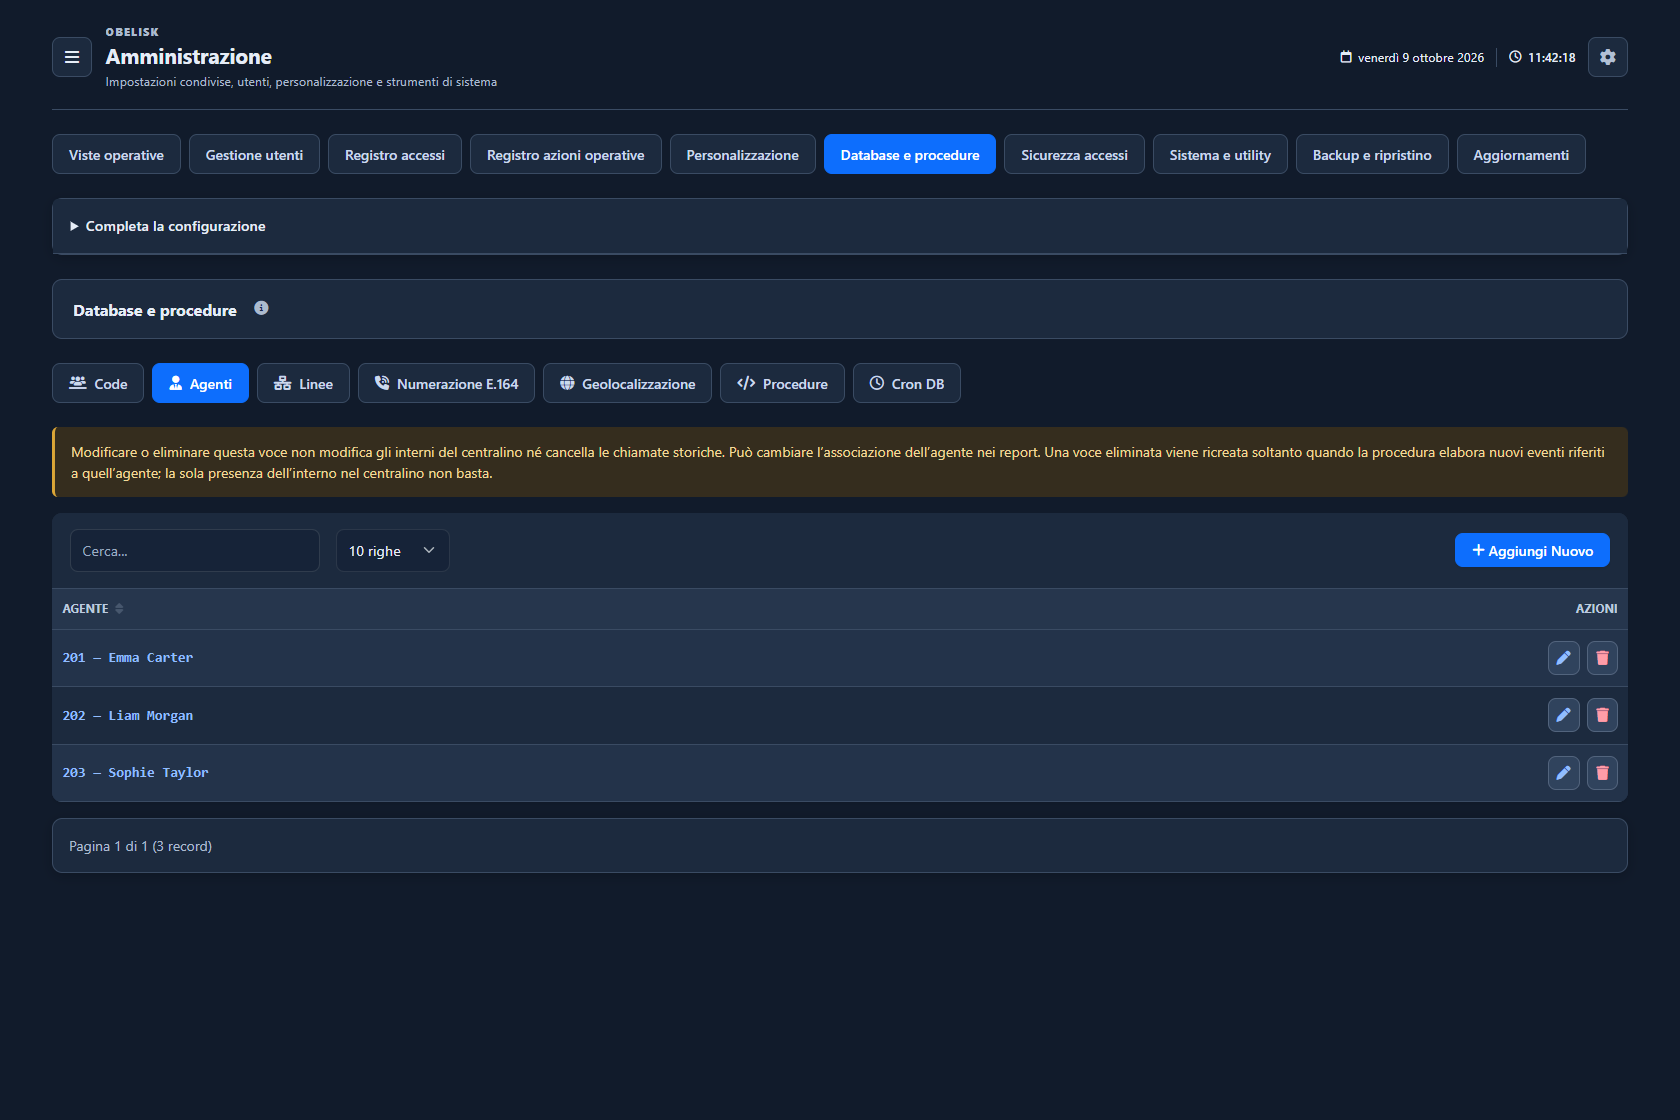This screenshot has height=1120, width=1680.
Task: Click the info icon next to Database e procedure
Action: 261,308
